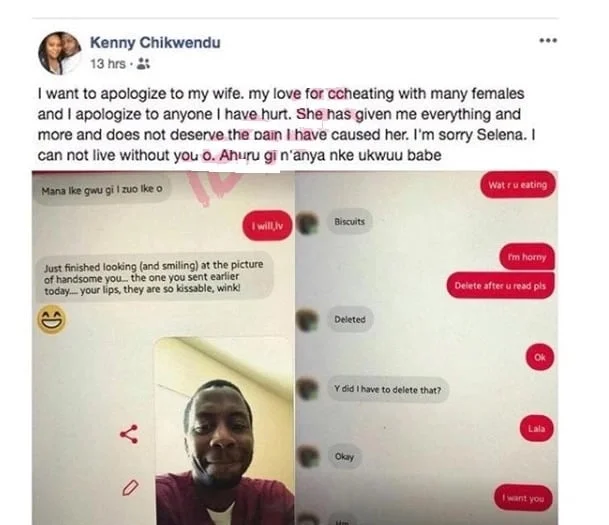Click the red share icon near the selfie

point(129,434)
